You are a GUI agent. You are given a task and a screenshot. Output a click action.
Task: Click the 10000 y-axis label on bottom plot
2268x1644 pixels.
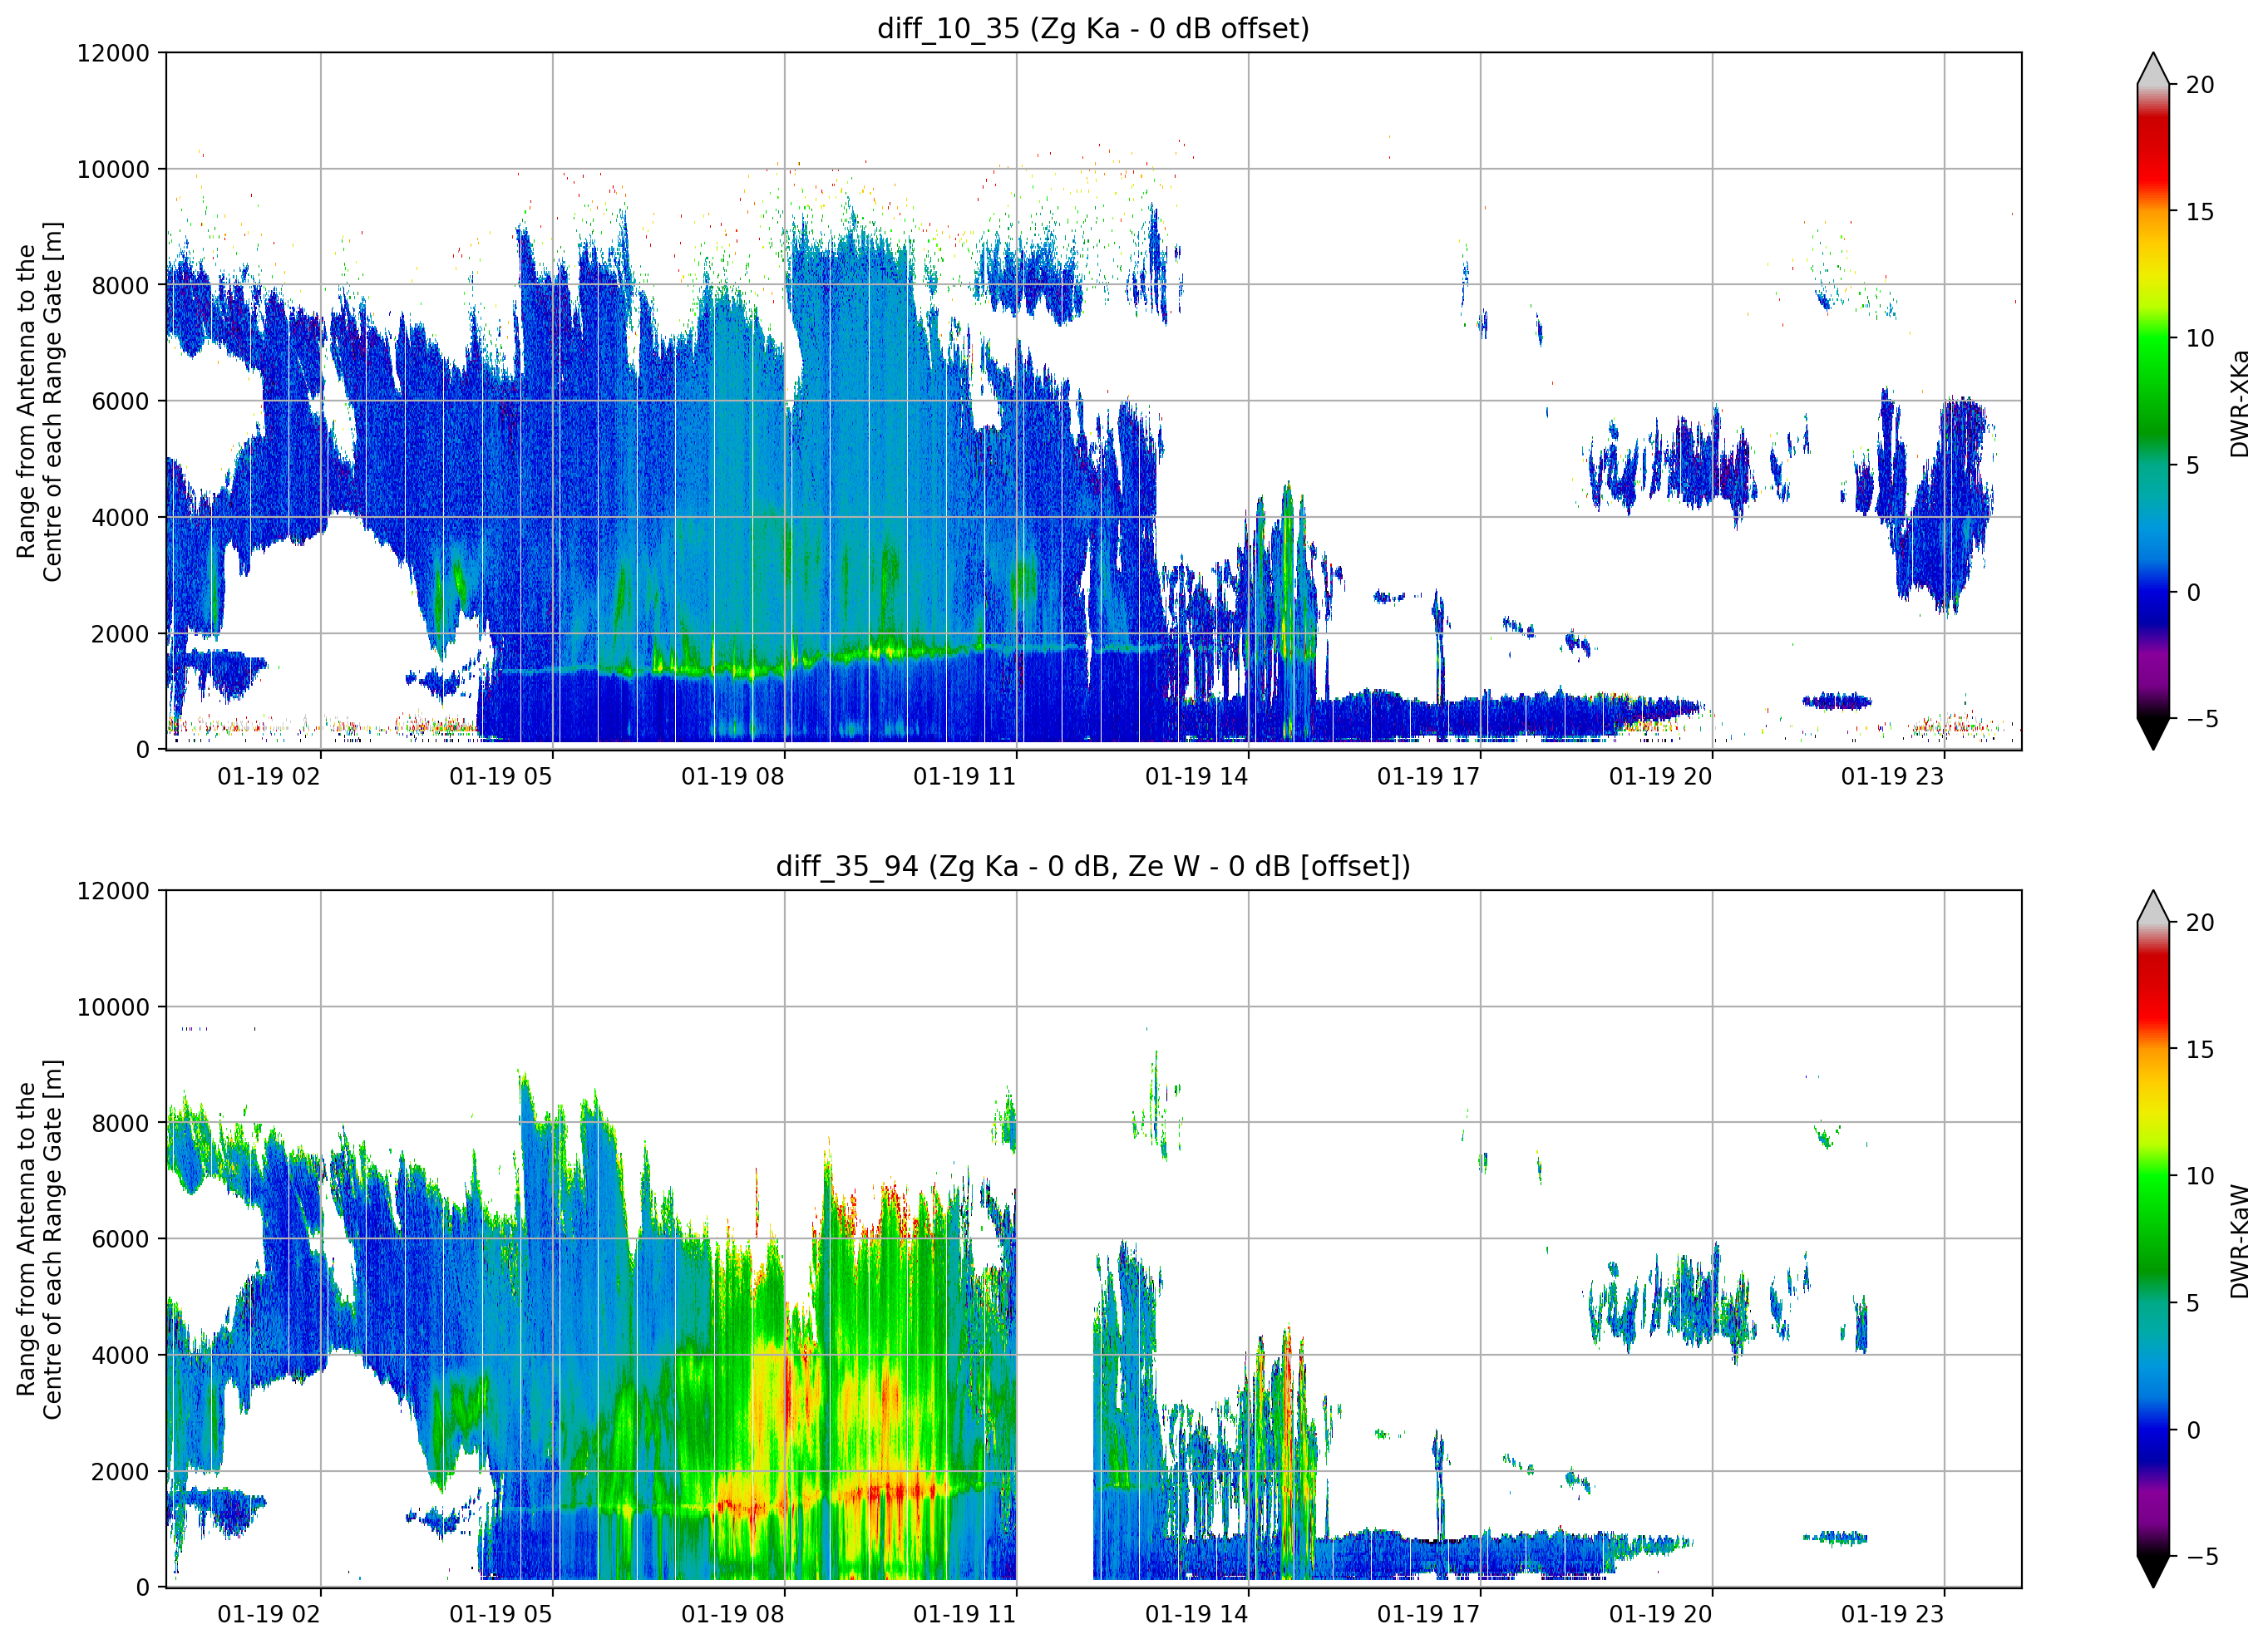(x=113, y=1007)
